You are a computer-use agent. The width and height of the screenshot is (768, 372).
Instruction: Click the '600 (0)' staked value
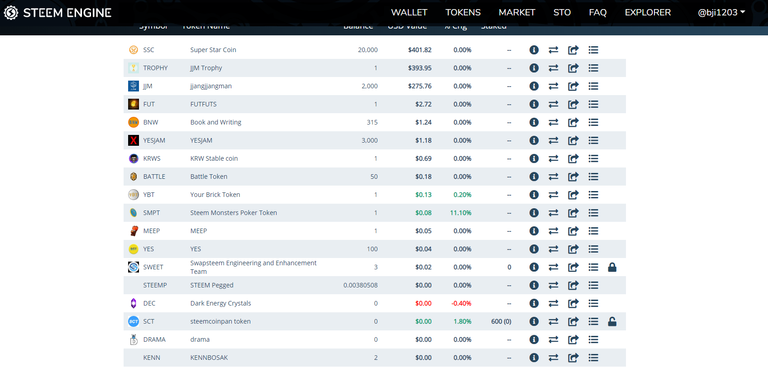pyautogui.click(x=501, y=322)
